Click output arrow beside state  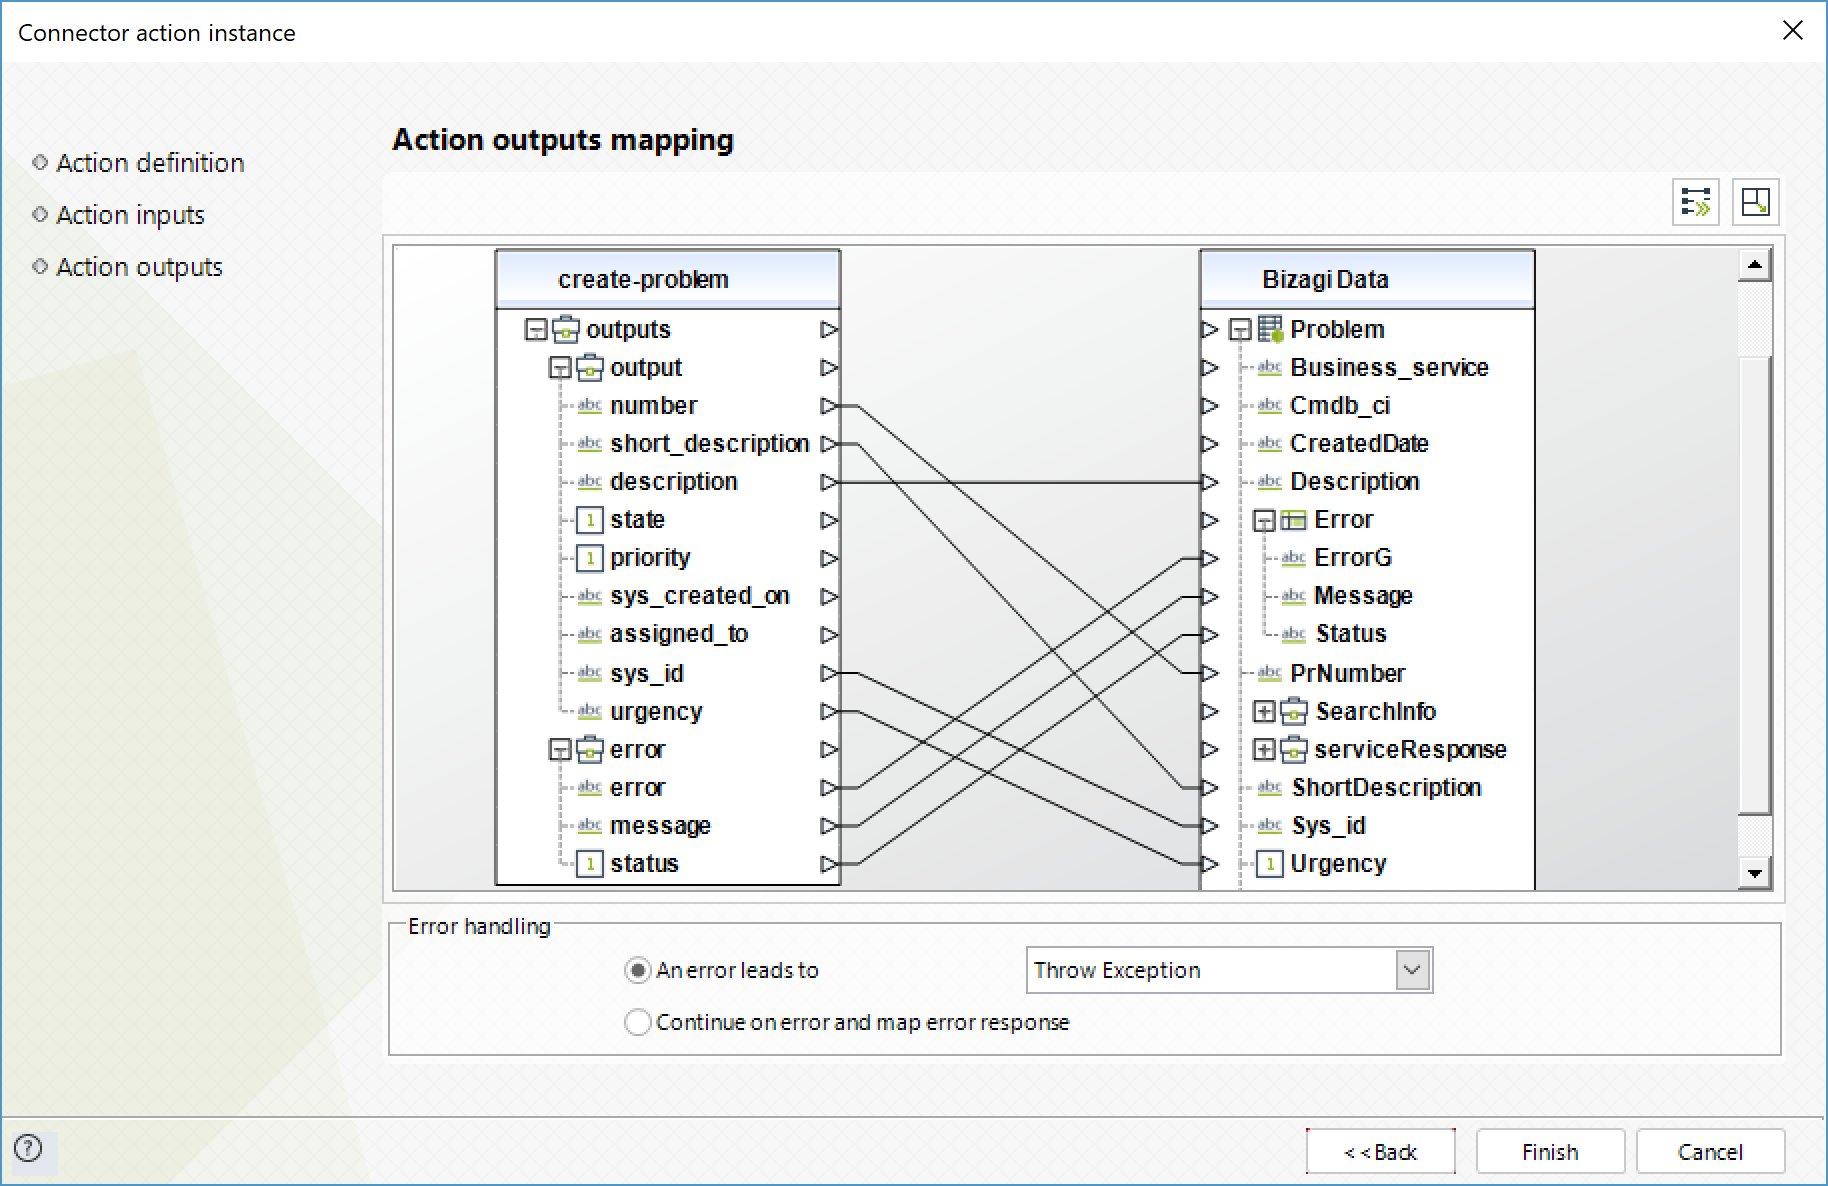pyautogui.click(x=829, y=520)
